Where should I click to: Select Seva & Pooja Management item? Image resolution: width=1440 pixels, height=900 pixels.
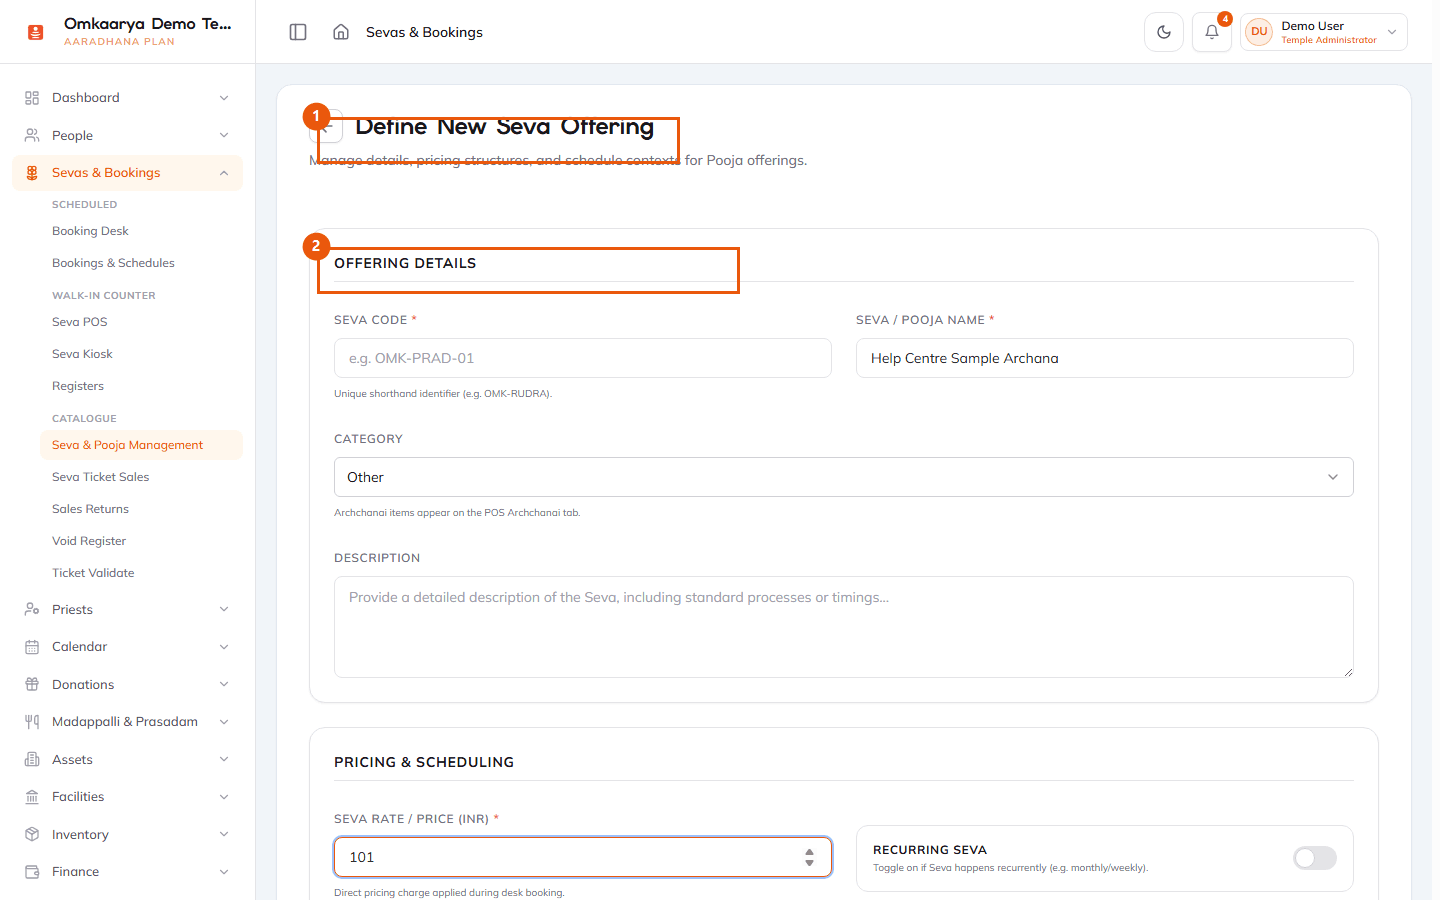coord(141,445)
